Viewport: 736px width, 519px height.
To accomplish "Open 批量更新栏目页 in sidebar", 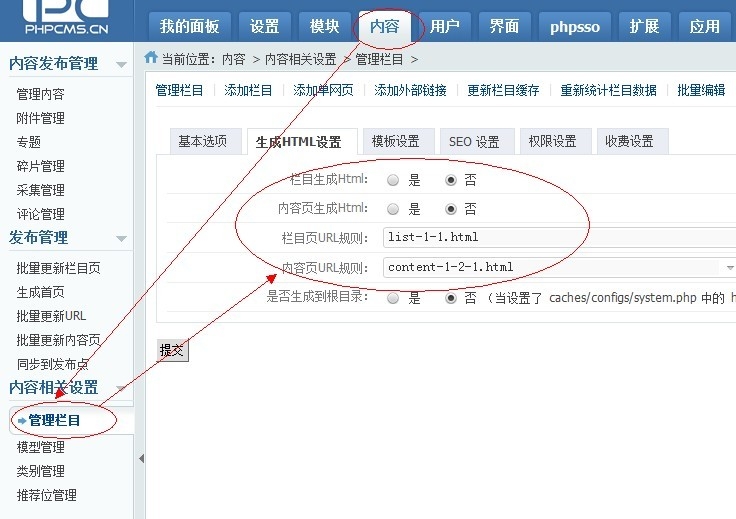I will pos(58,268).
